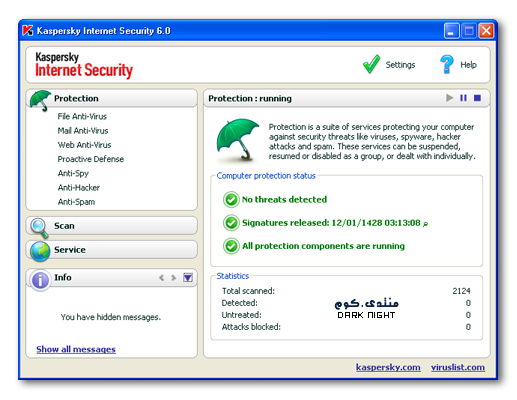
Task: Click the Signatures released status line
Action: (335, 223)
